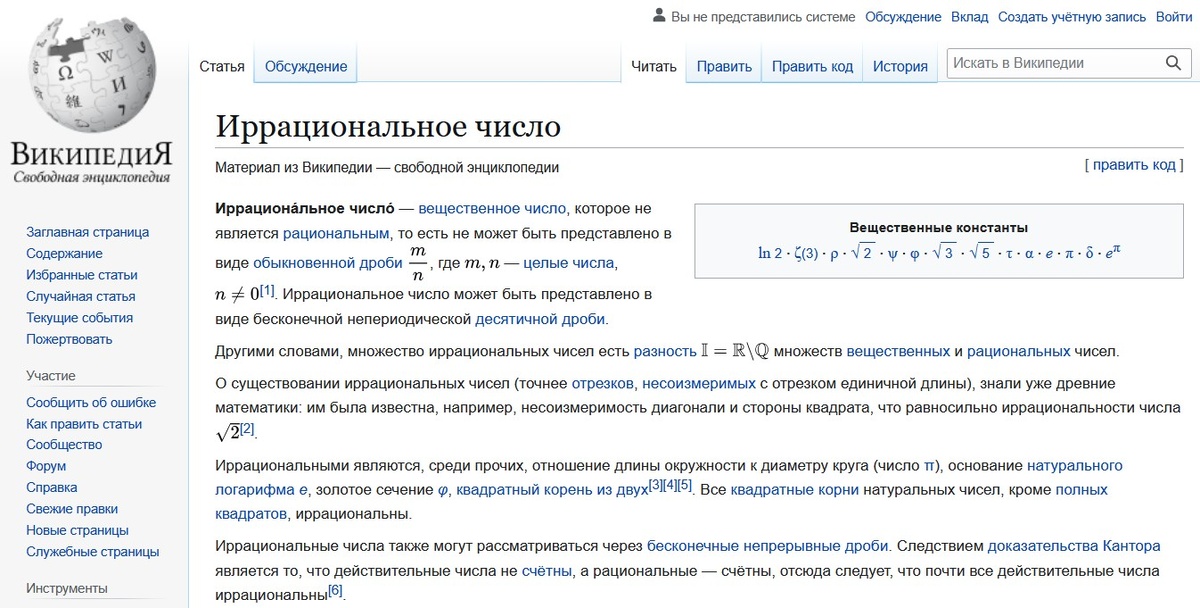Click the Войти link

1172,16
